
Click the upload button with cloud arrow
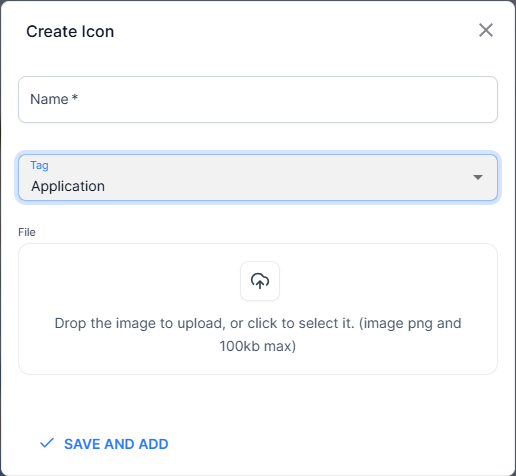click(260, 281)
